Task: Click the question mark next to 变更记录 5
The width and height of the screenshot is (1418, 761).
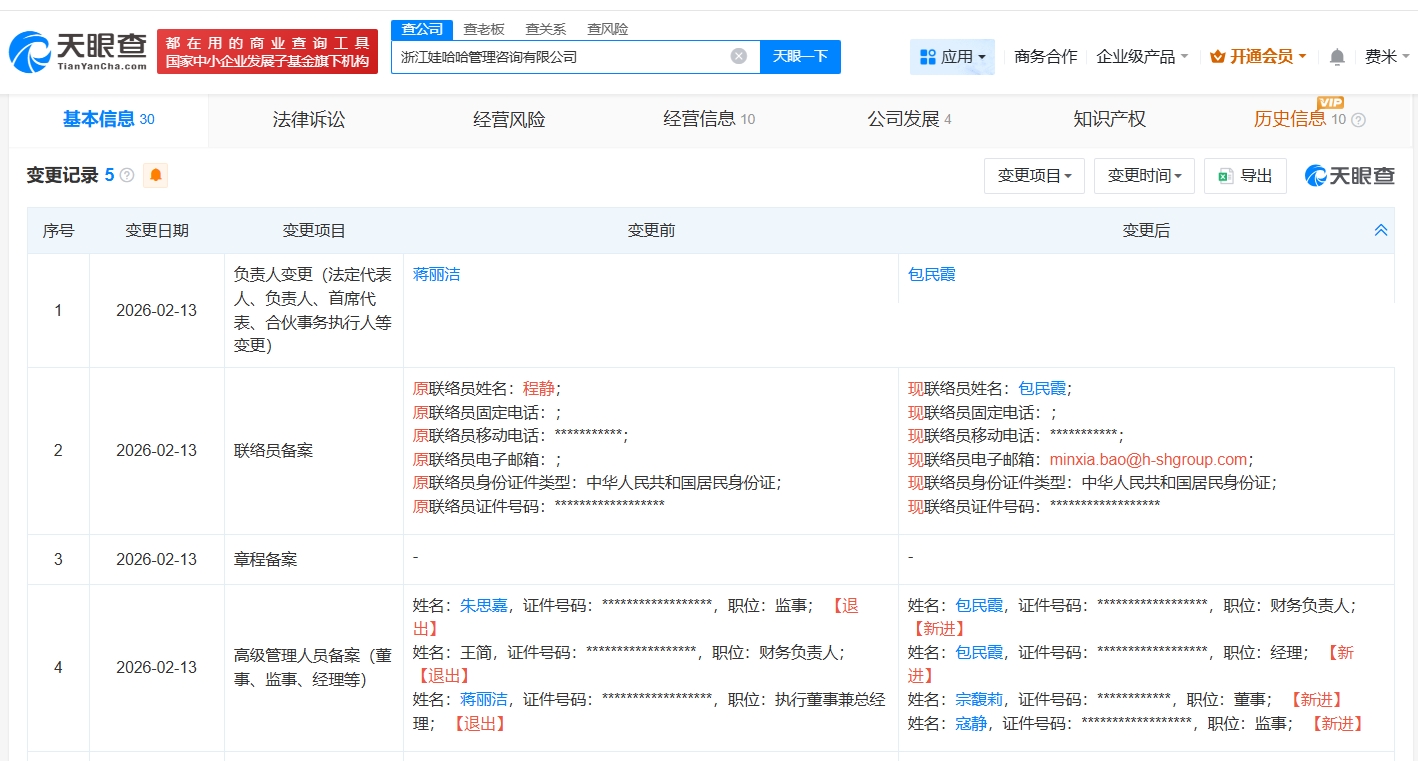Action: click(125, 175)
